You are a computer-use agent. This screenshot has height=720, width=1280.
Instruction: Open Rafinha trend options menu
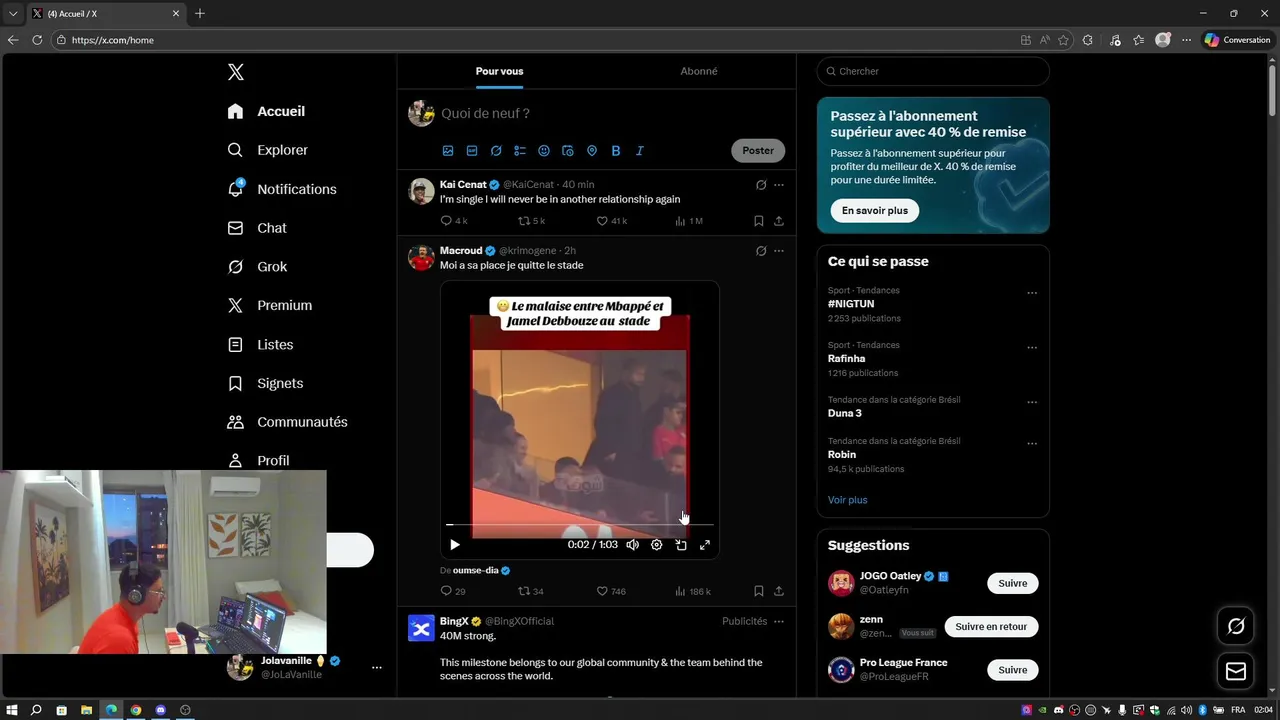1032,348
